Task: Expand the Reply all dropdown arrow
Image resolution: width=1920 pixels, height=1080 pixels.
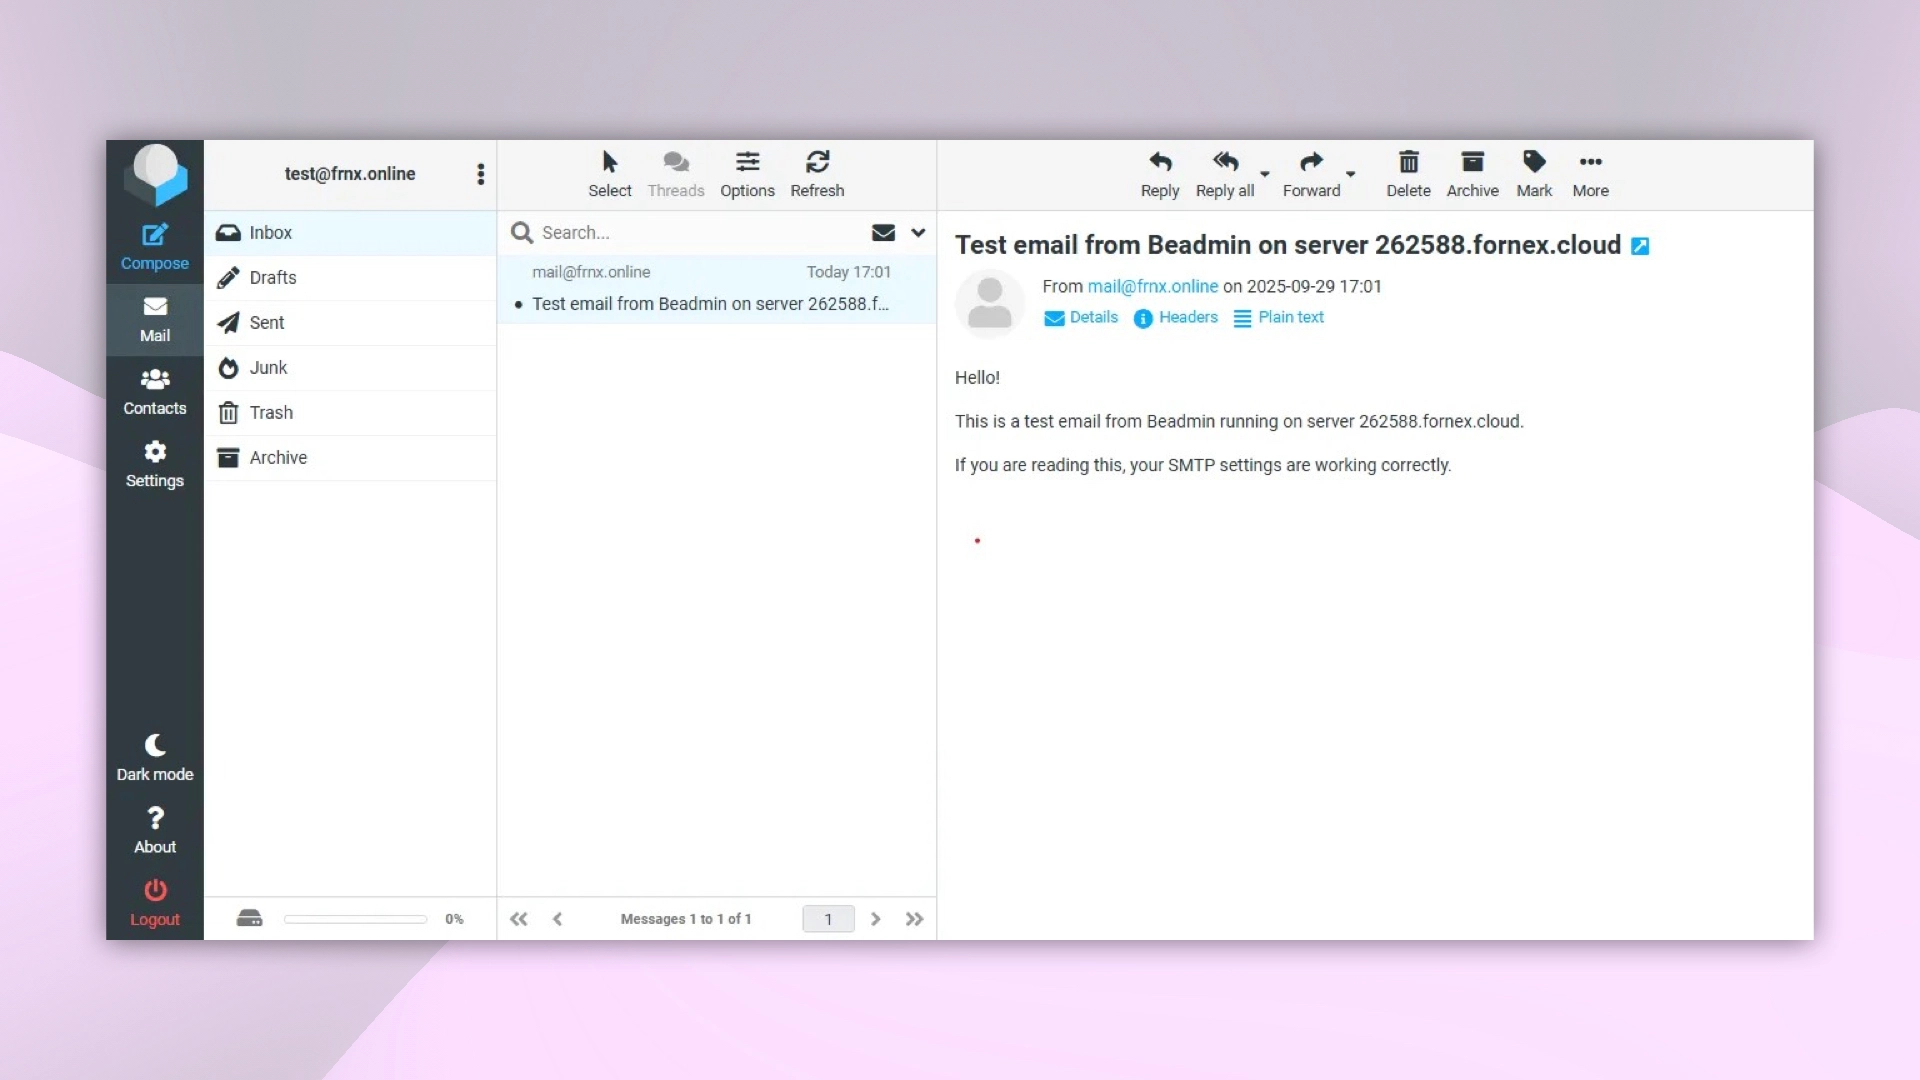Action: pos(1265,174)
